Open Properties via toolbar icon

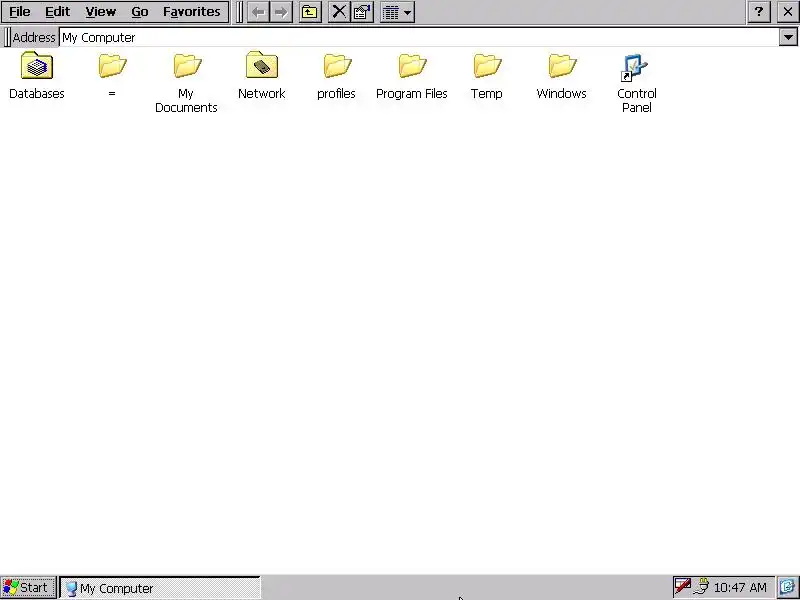(x=362, y=12)
